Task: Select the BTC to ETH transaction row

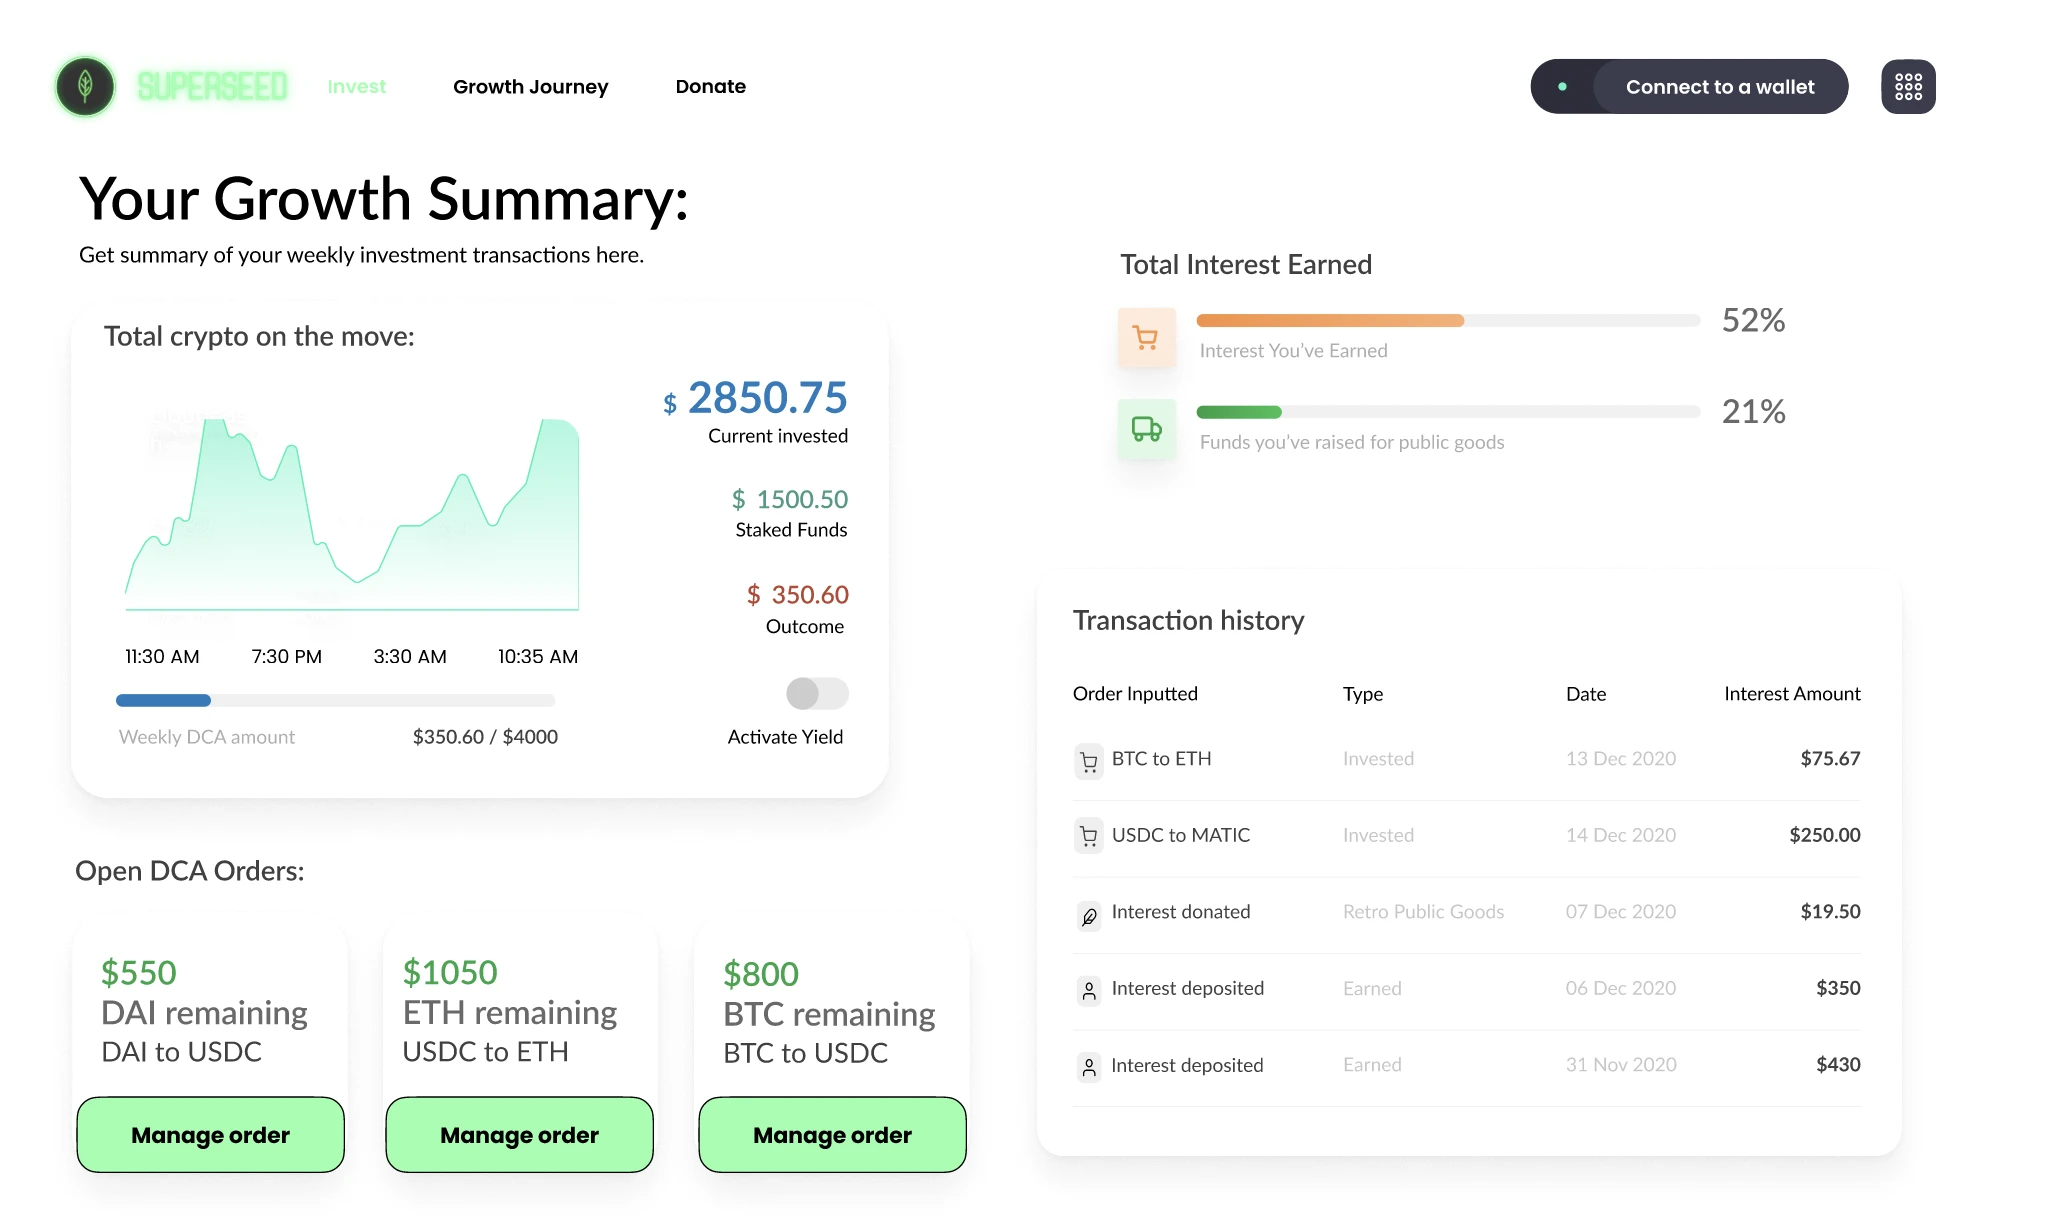Action: (x=1467, y=759)
